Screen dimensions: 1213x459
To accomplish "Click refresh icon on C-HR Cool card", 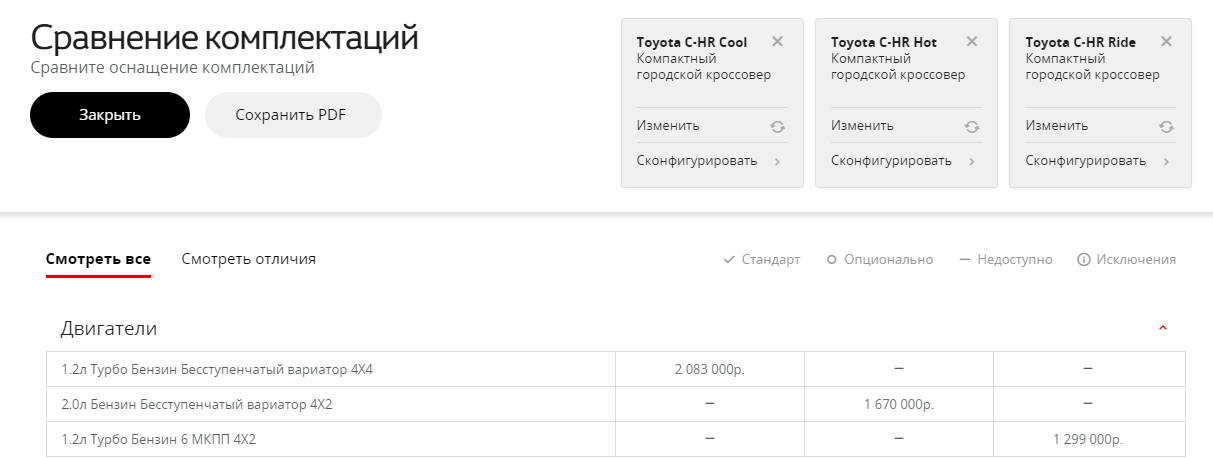I will point(777,126).
